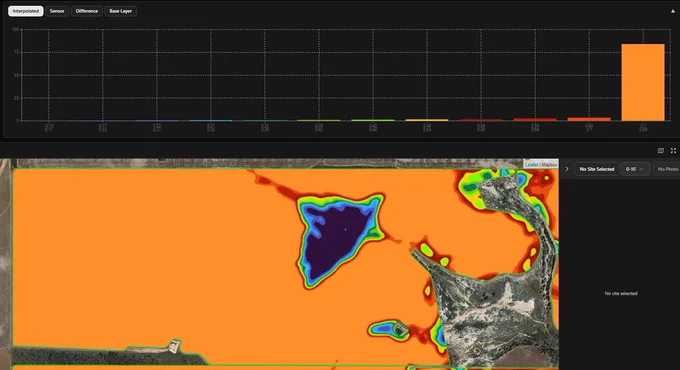Collapse the histogram panel with the triangle arrow
Viewport: 680px width, 370px height.
click(673, 11)
